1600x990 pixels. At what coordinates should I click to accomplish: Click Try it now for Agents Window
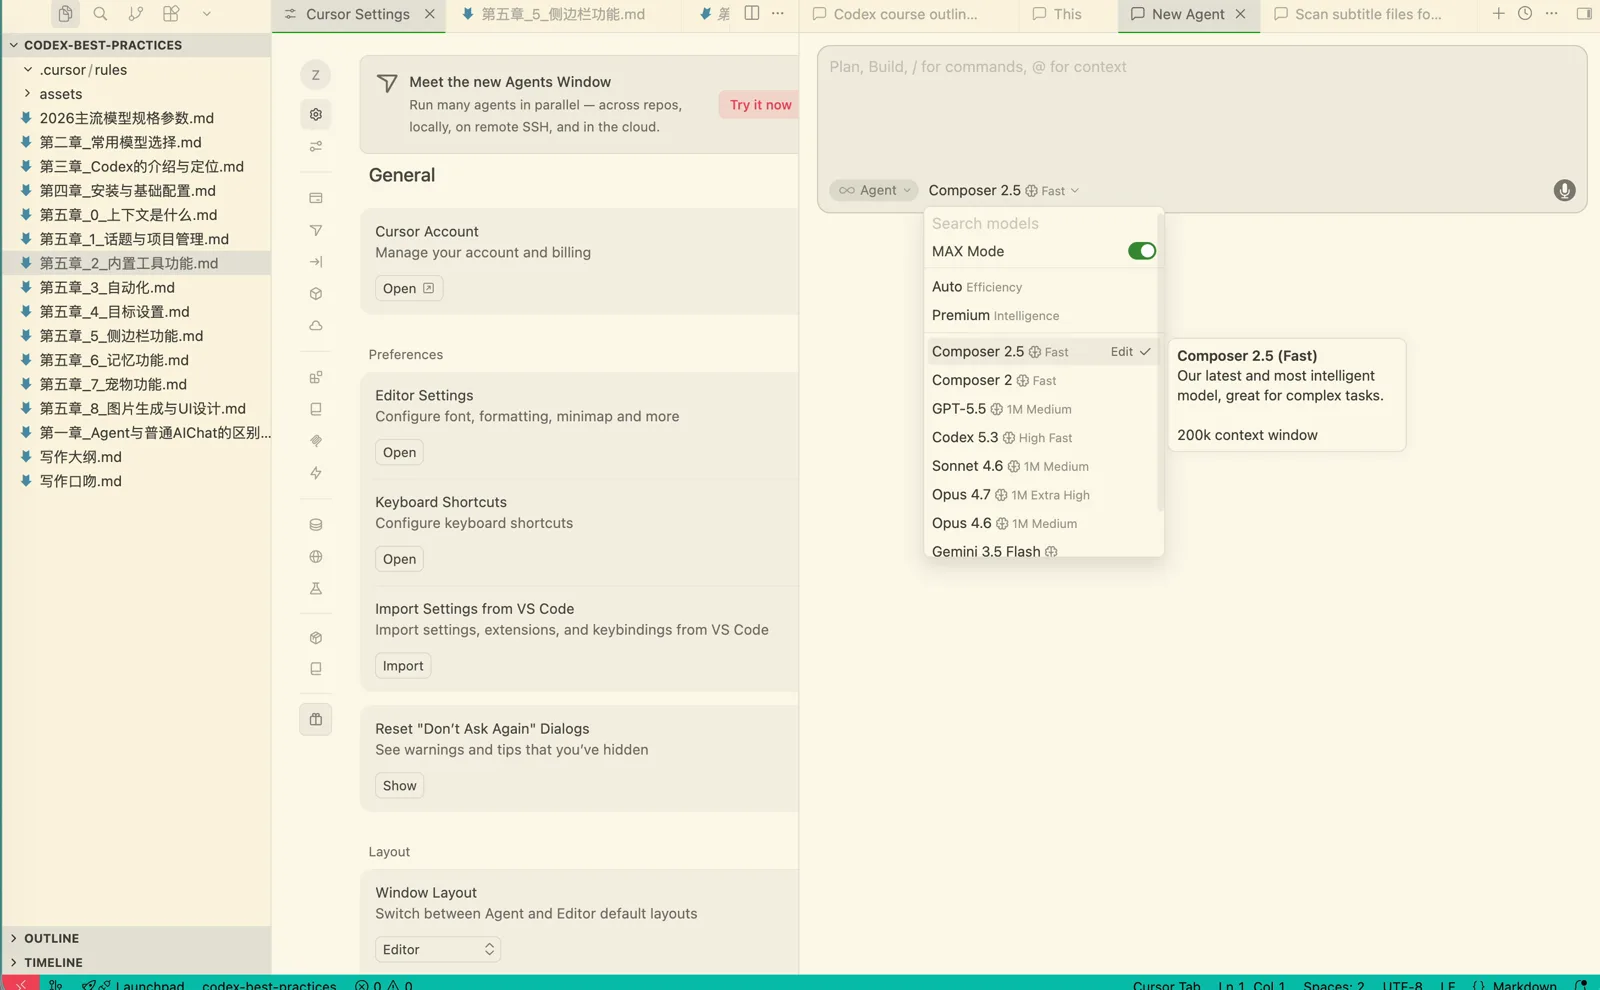[760, 104]
